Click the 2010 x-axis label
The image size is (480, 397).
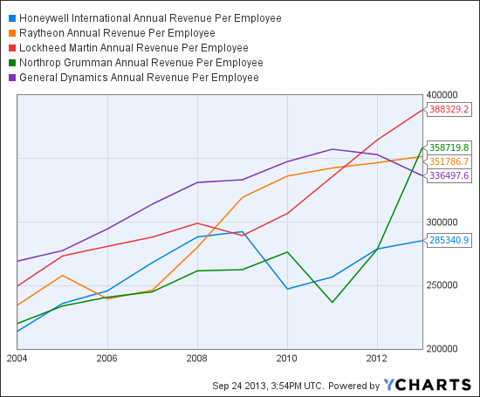287,358
